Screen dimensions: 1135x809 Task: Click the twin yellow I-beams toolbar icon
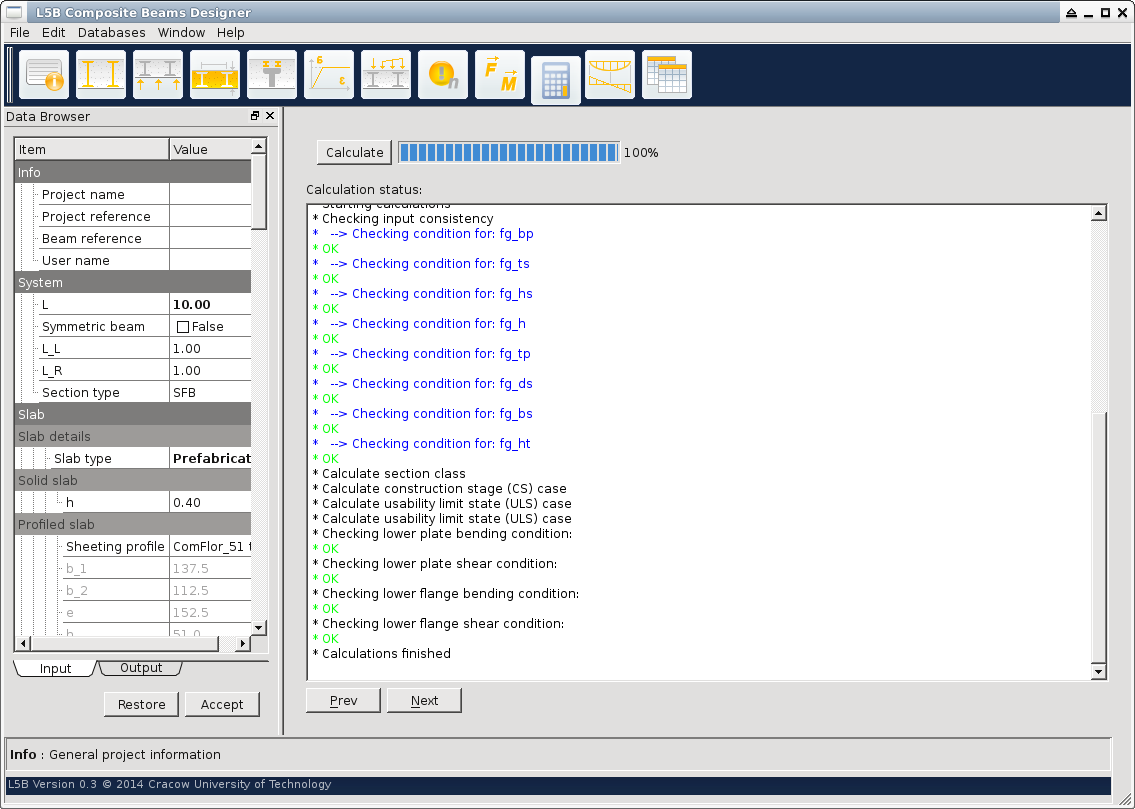click(x=101, y=75)
